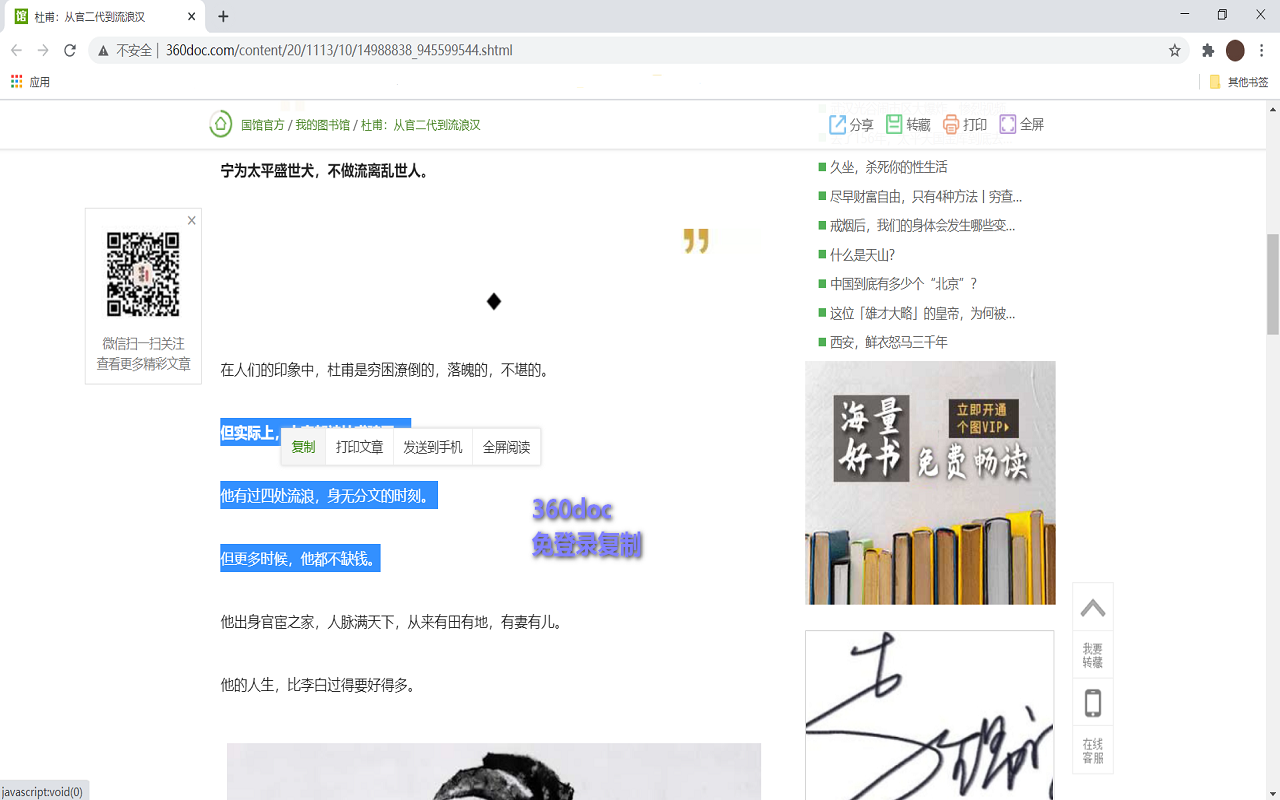1280x800 pixels.
Task: Click the article photo at the bottom
Action: (x=494, y=771)
